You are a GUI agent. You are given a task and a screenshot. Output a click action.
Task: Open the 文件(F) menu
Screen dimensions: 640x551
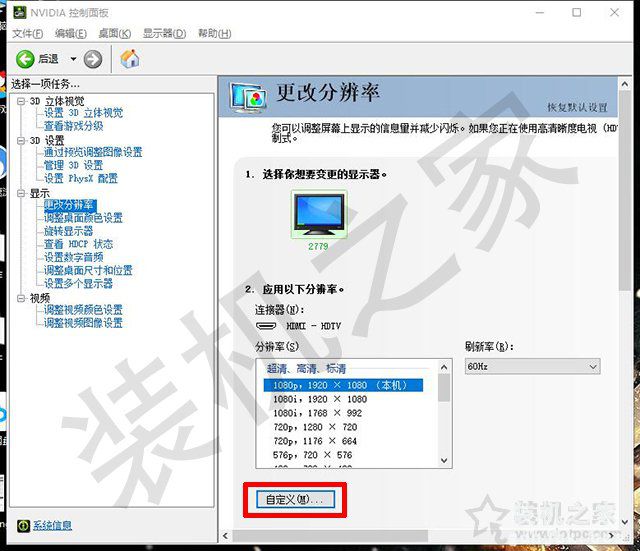27,33
